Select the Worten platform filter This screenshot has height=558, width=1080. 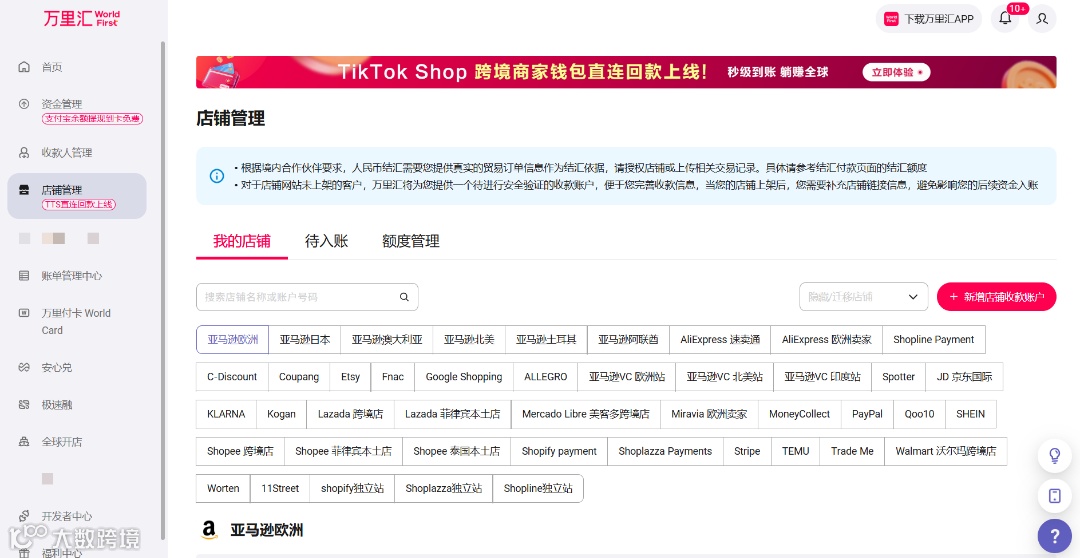(223, 488)
